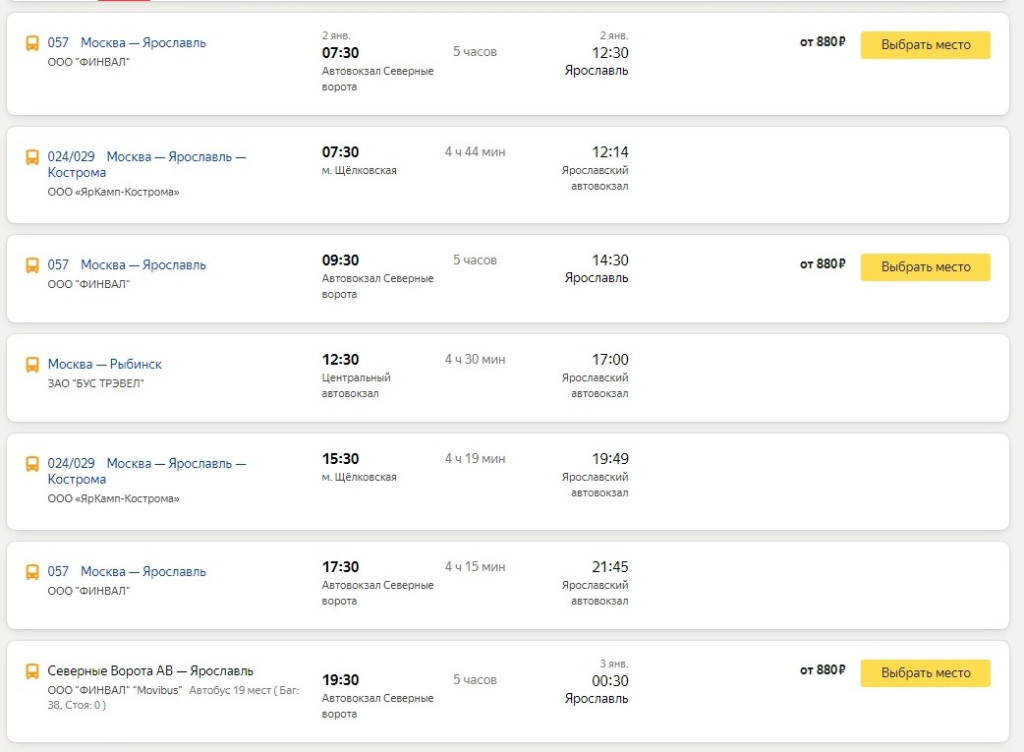The width and height of the screenshot is (1024, 752).
Task: Open 057 Москва — Ярославль link at 07:30
Action: point(127,43)
